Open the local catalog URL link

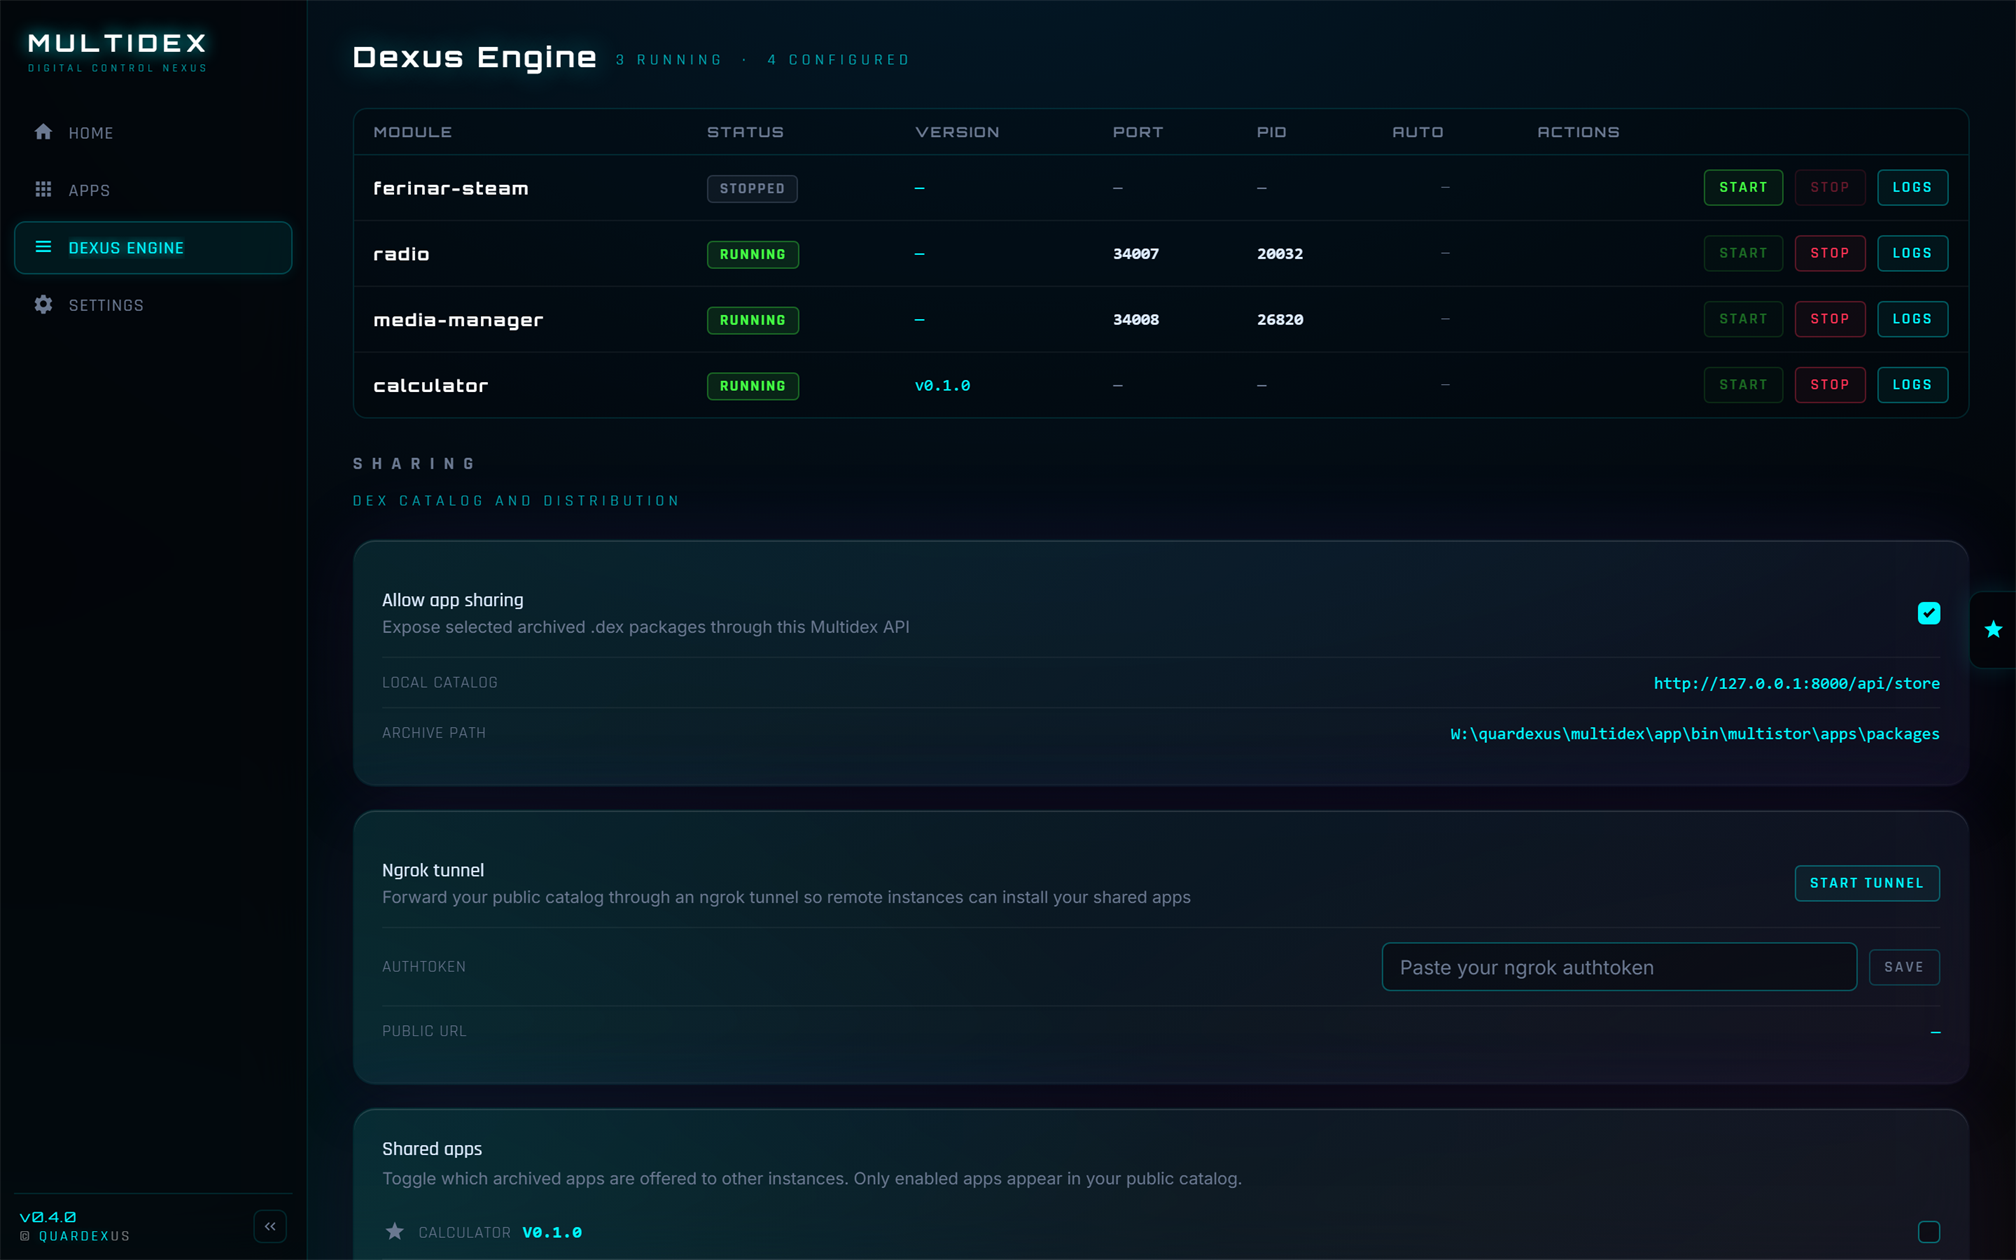point(1796,683)
